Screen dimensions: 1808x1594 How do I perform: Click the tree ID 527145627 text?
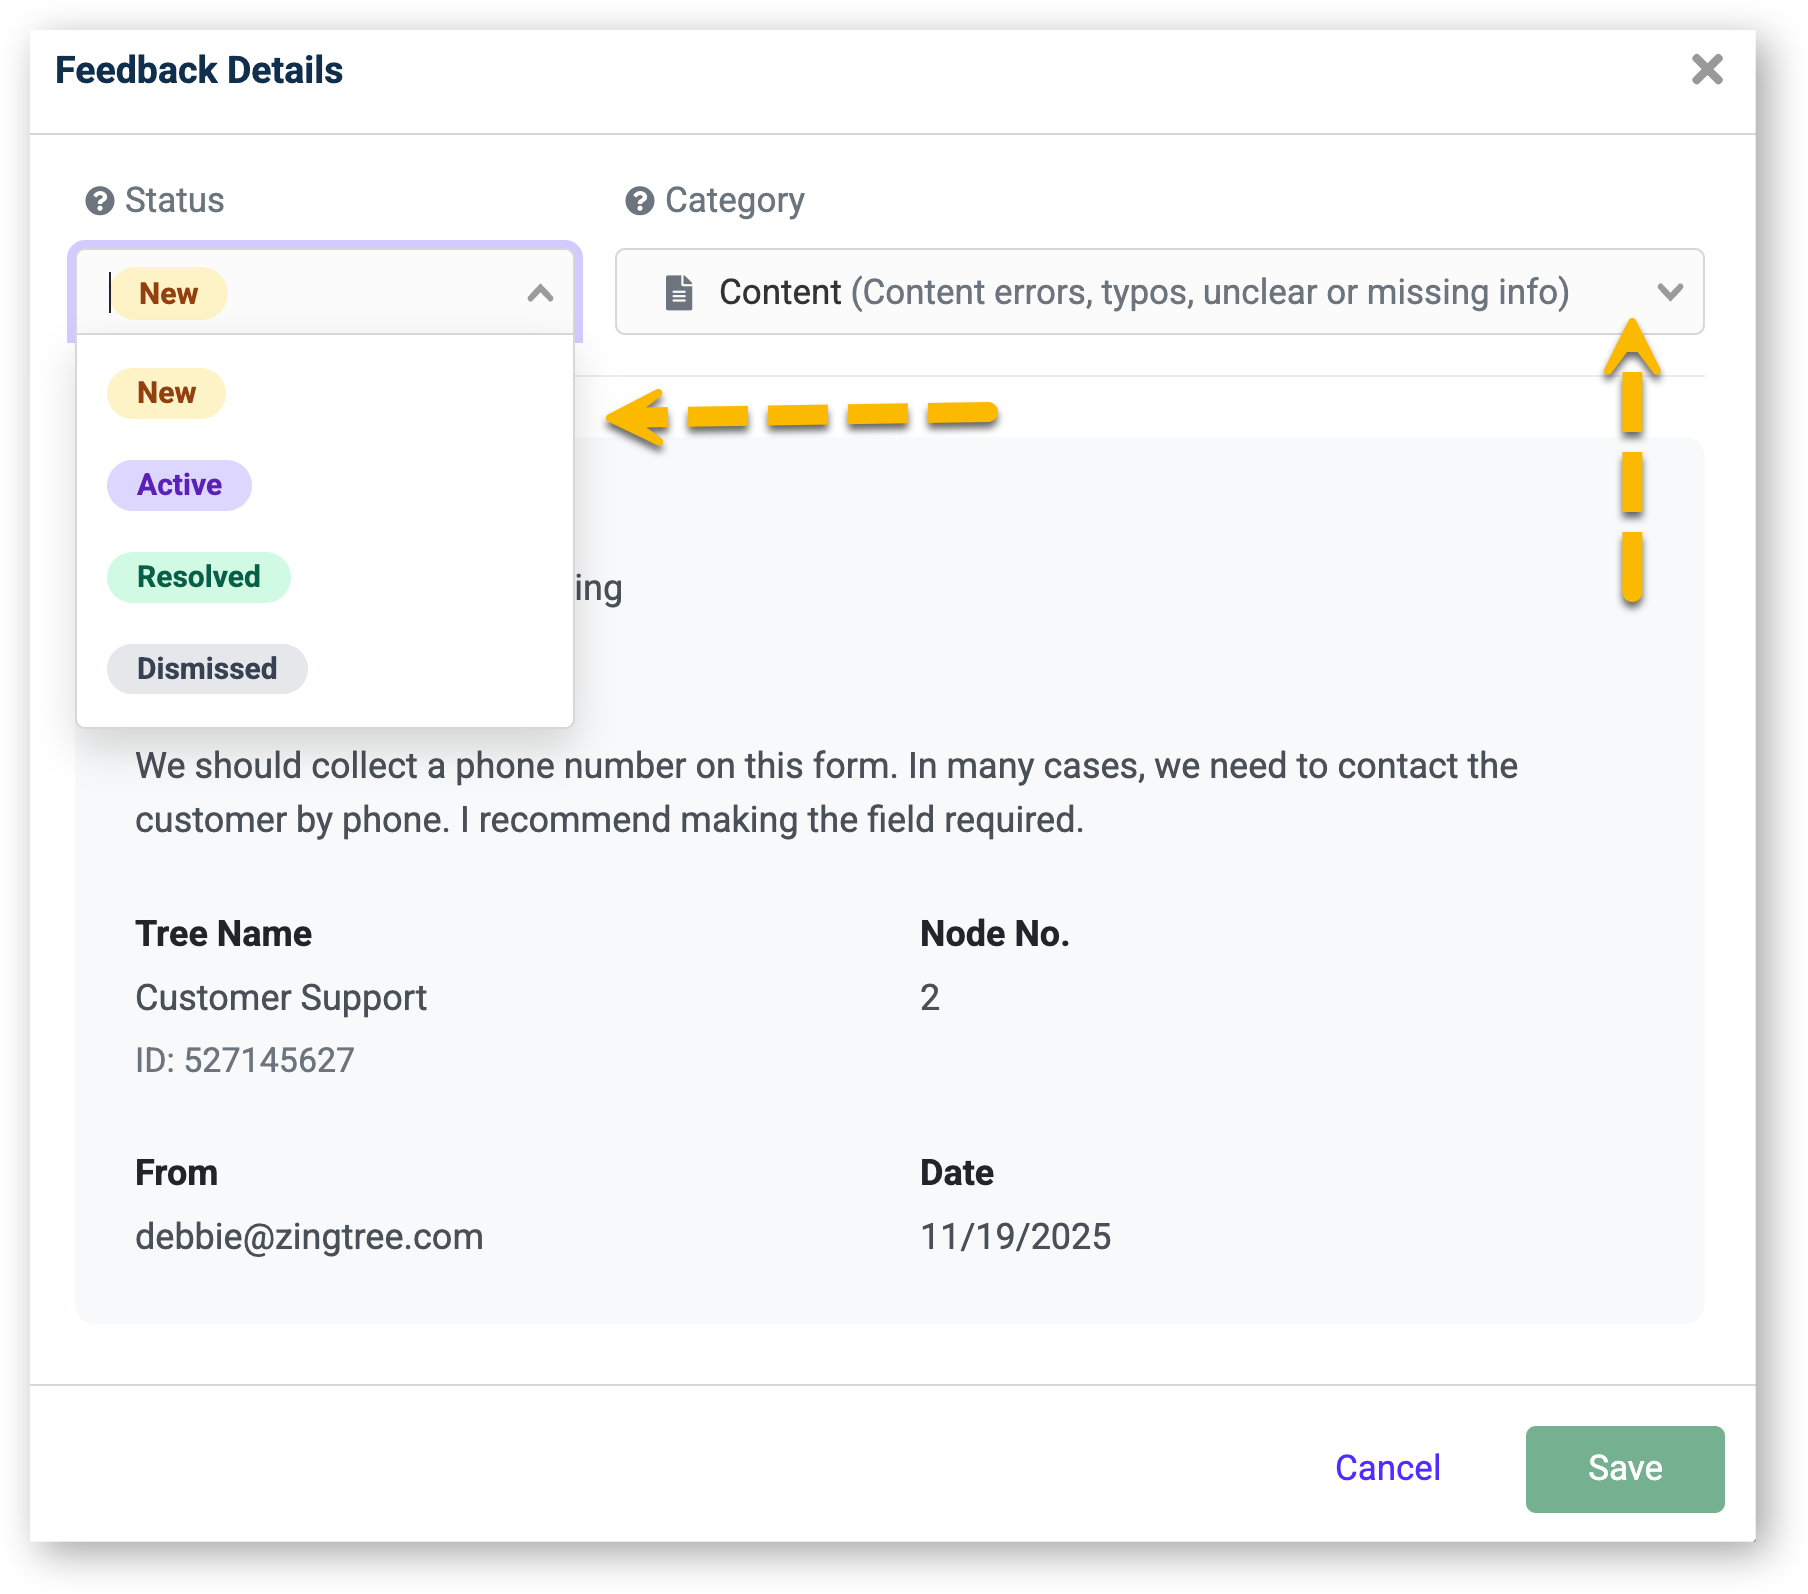click(x=245, y=1060)
